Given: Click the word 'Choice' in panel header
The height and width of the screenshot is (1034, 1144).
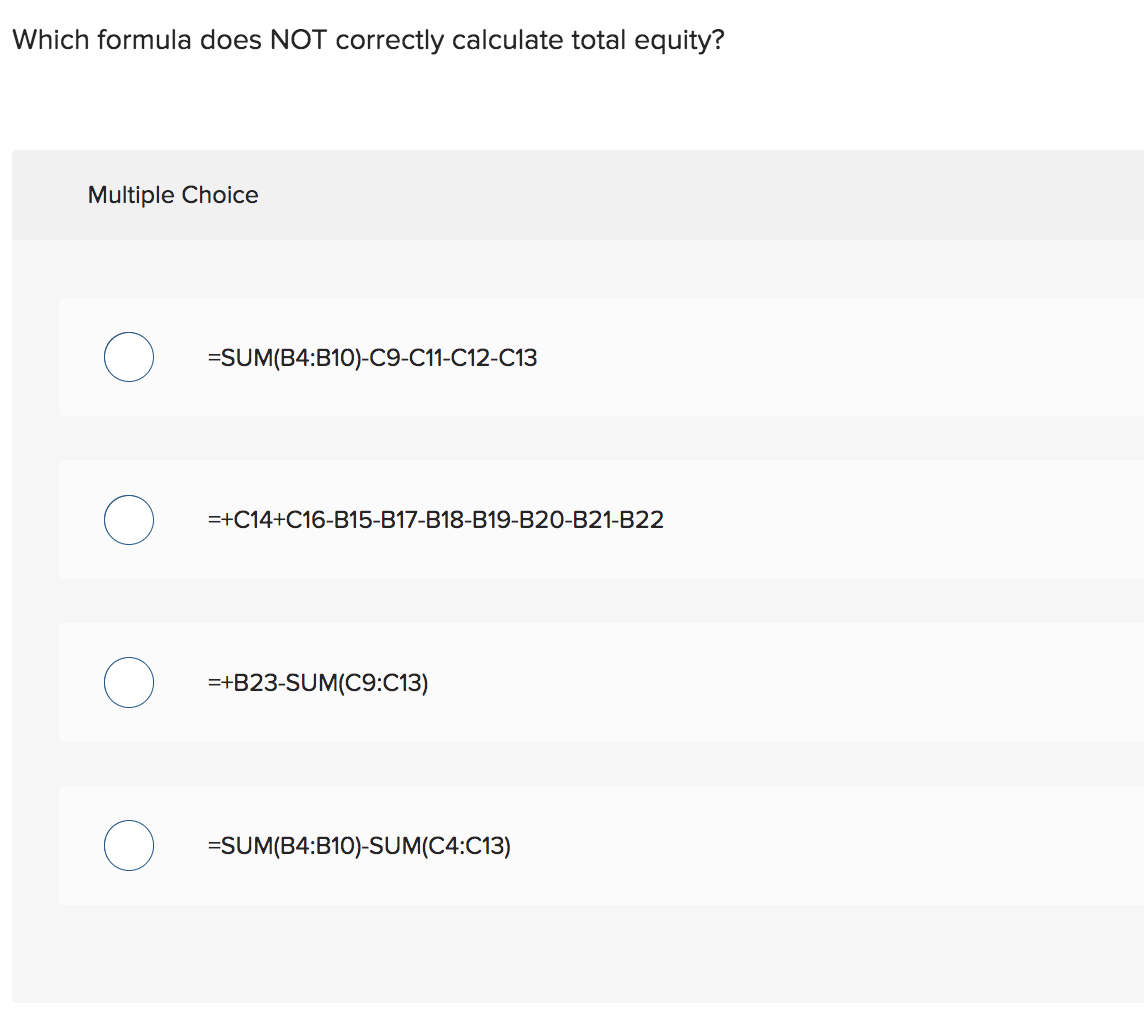Looking at the screenshot, I should click(x=220, y=195).
